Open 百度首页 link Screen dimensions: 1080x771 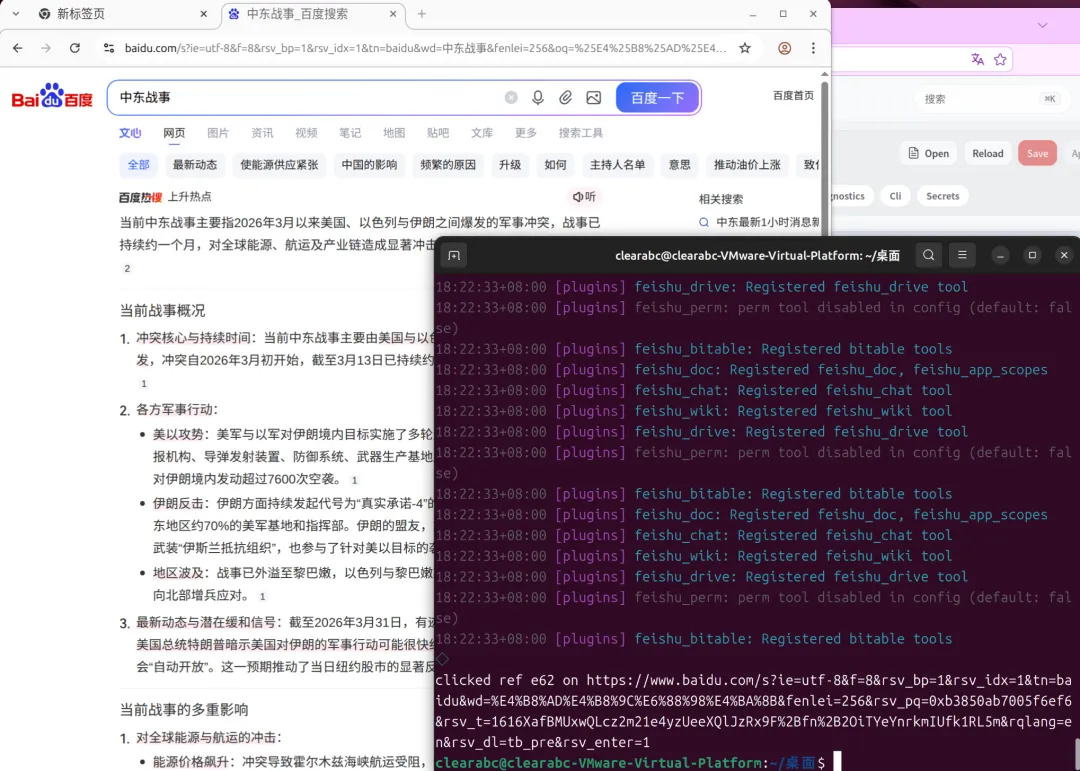(793, 96)
